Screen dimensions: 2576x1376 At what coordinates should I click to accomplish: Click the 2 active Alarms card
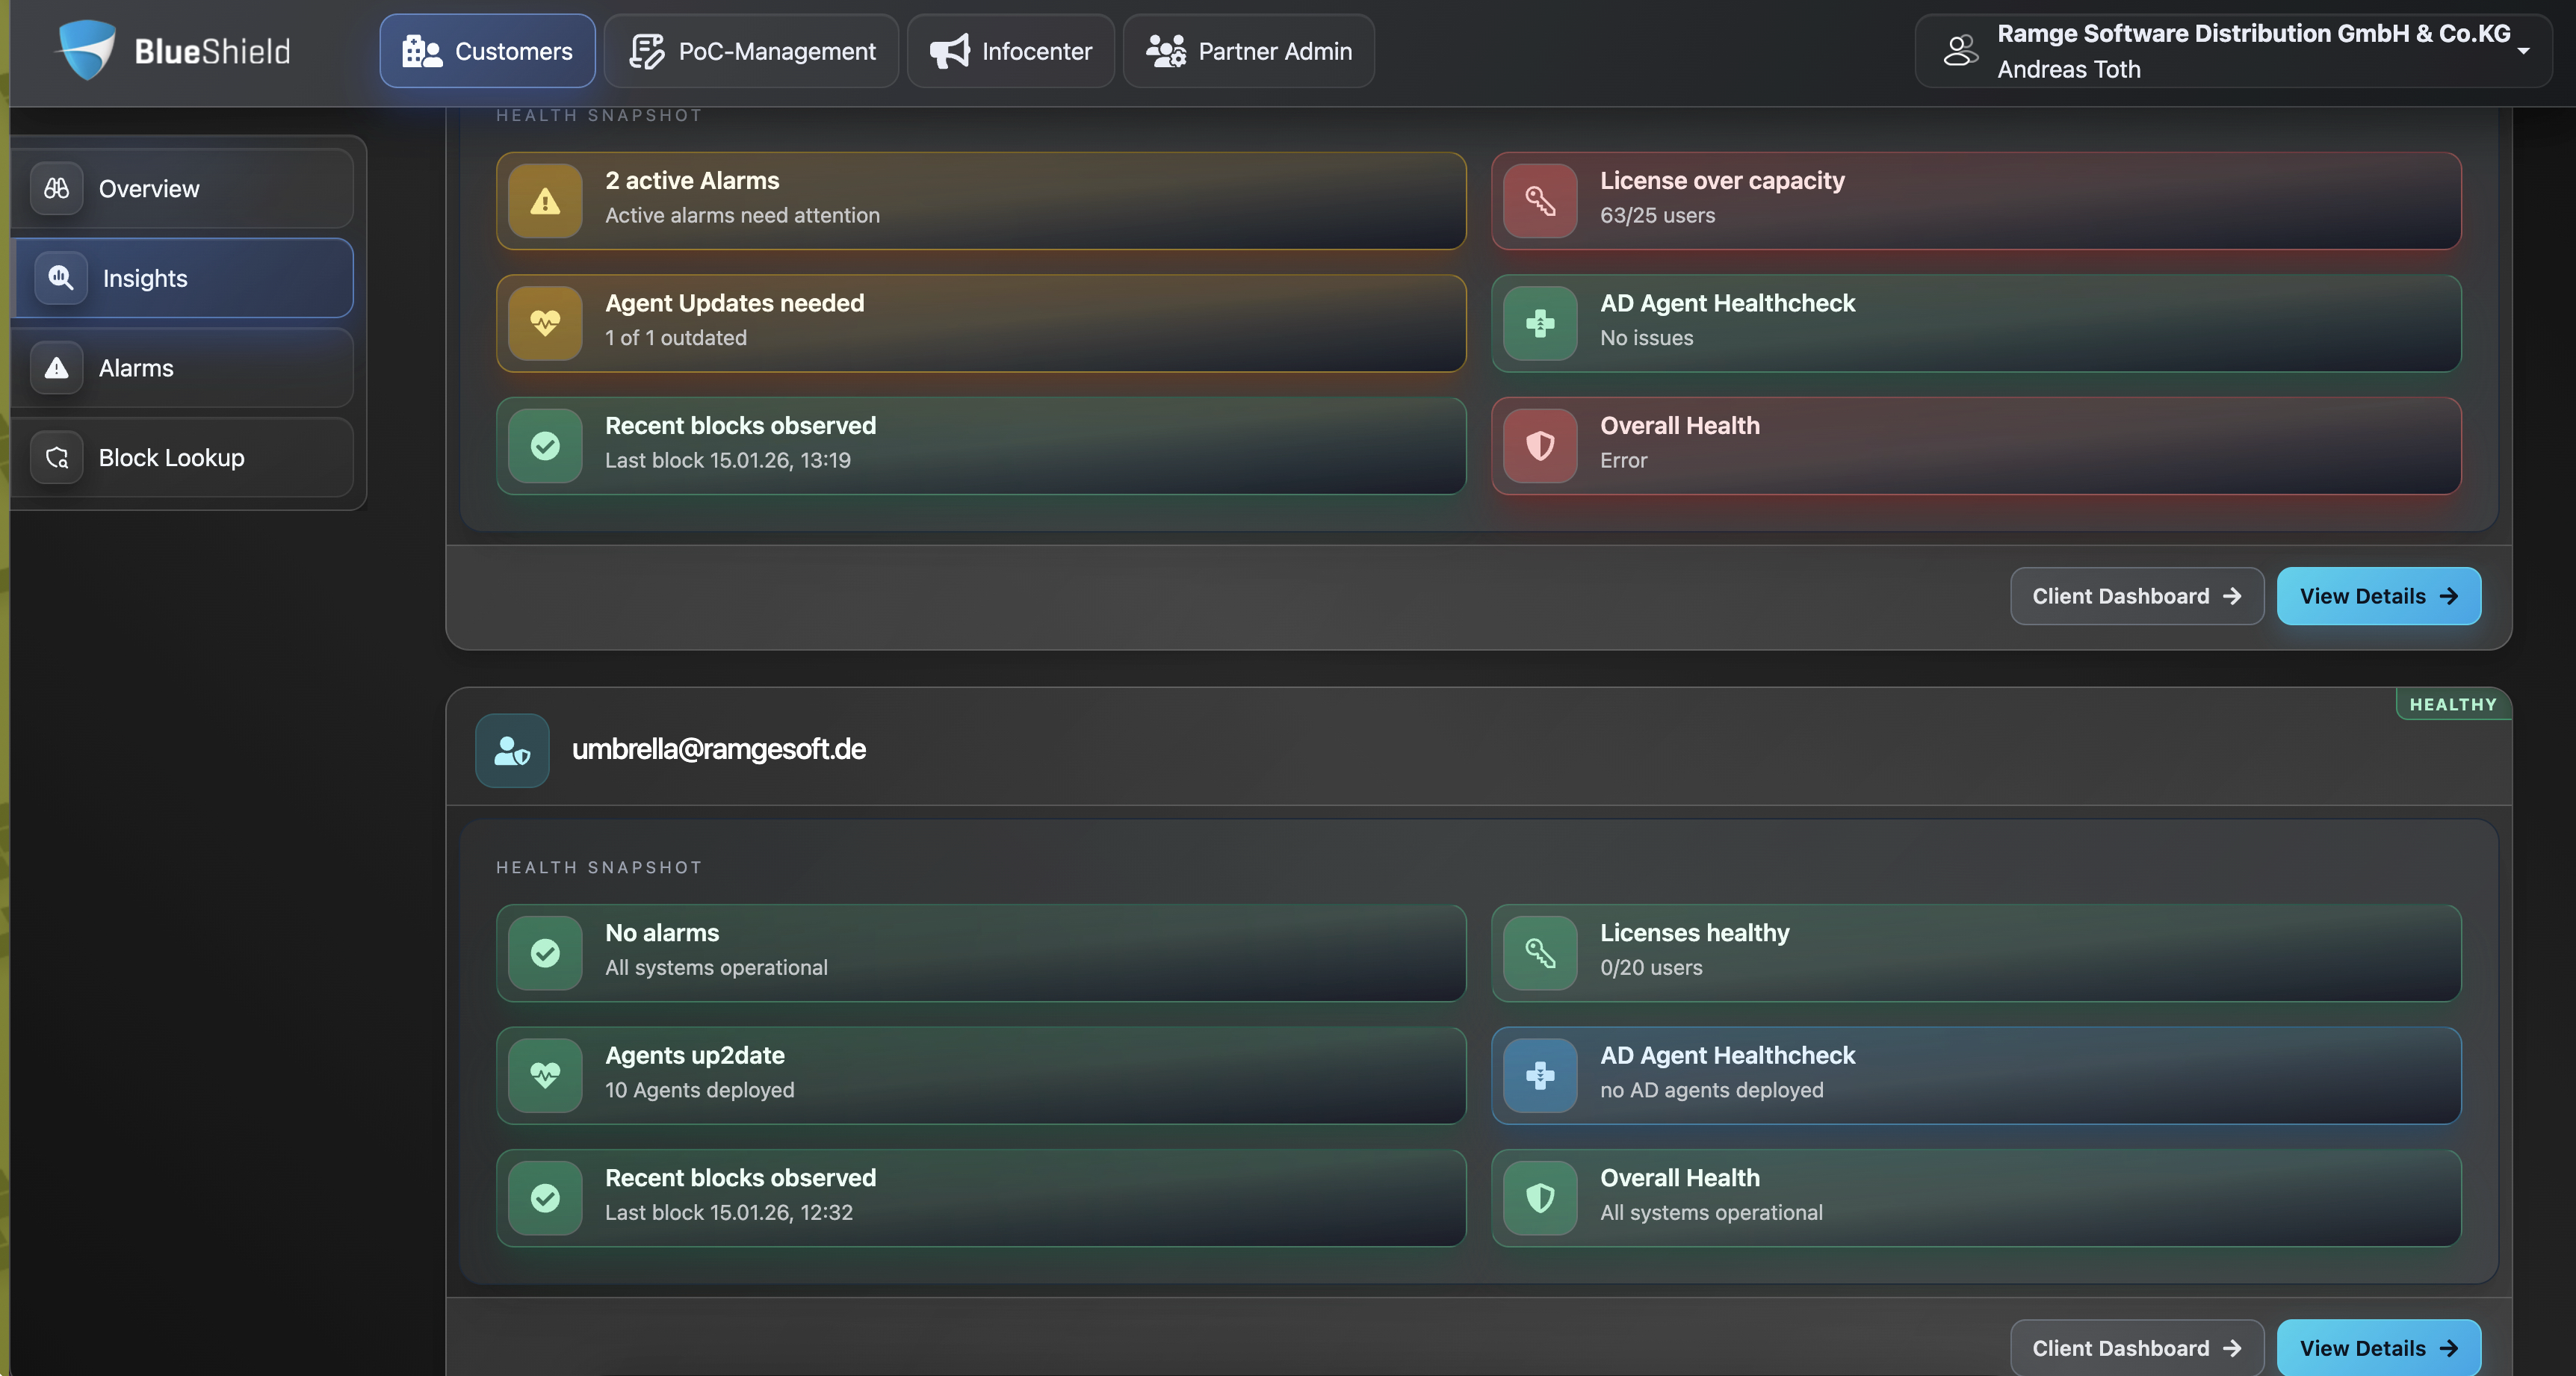(981, 200)
